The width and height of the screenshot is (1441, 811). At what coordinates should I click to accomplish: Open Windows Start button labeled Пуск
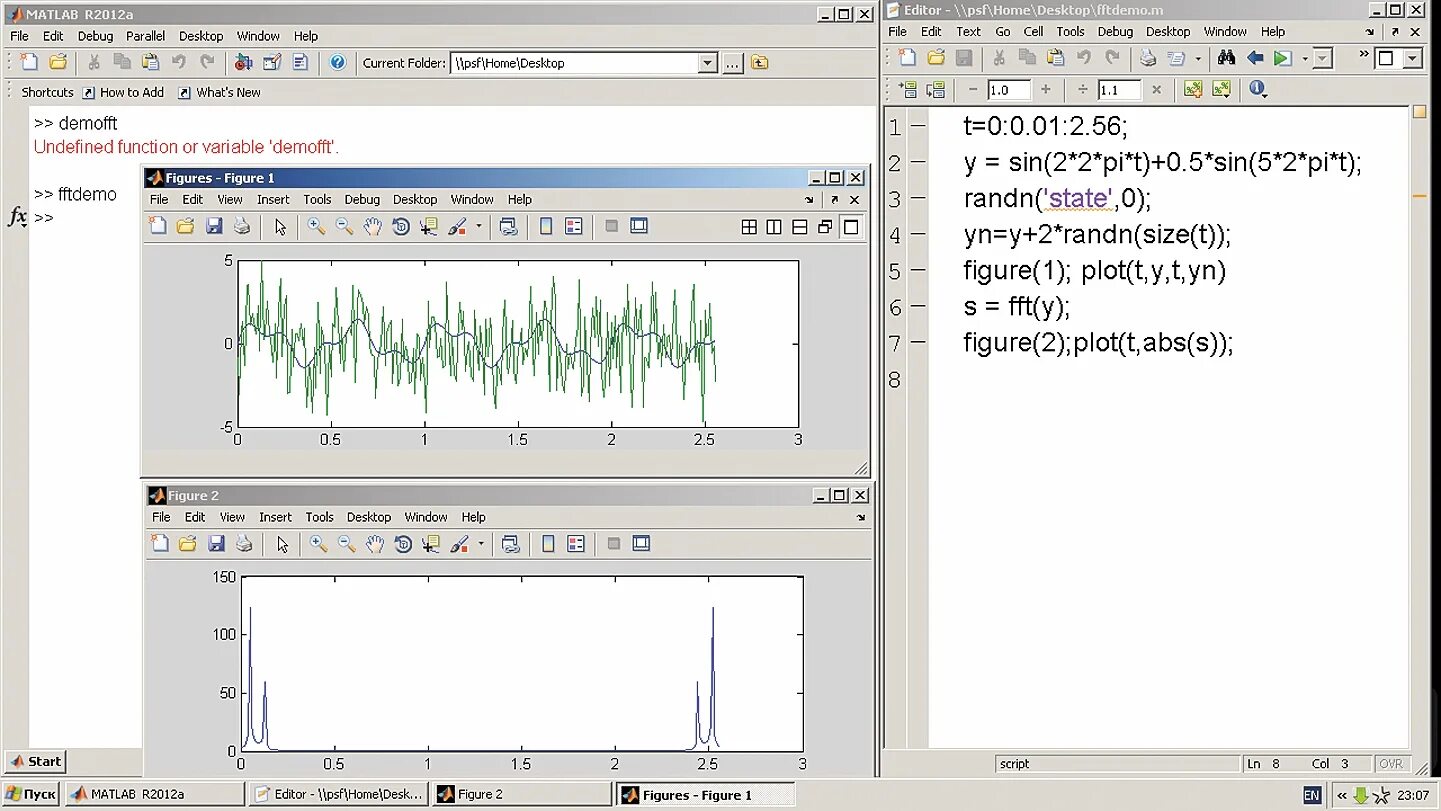[x=31, y=795]
